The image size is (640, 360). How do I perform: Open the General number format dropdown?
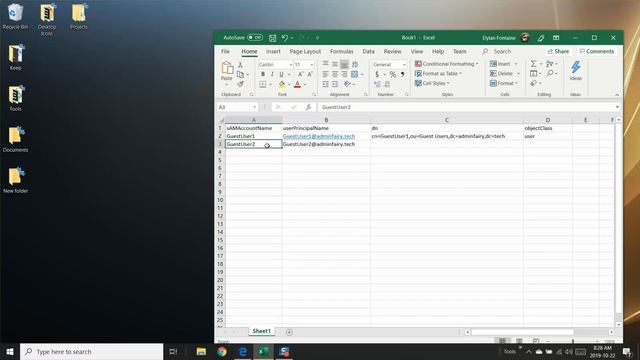[x=404, y=64]
